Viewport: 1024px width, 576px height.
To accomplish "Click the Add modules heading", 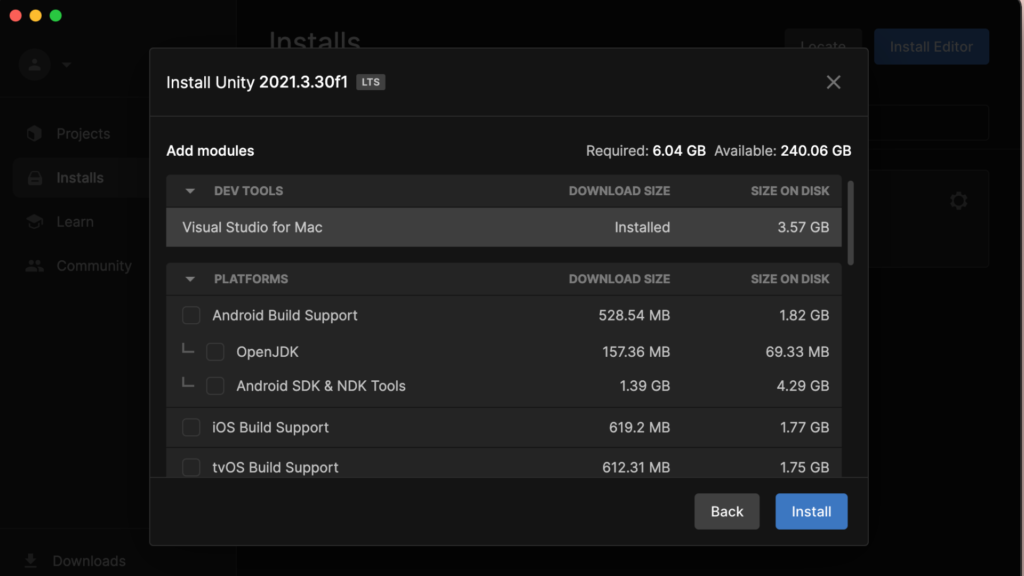I will 210,151.
